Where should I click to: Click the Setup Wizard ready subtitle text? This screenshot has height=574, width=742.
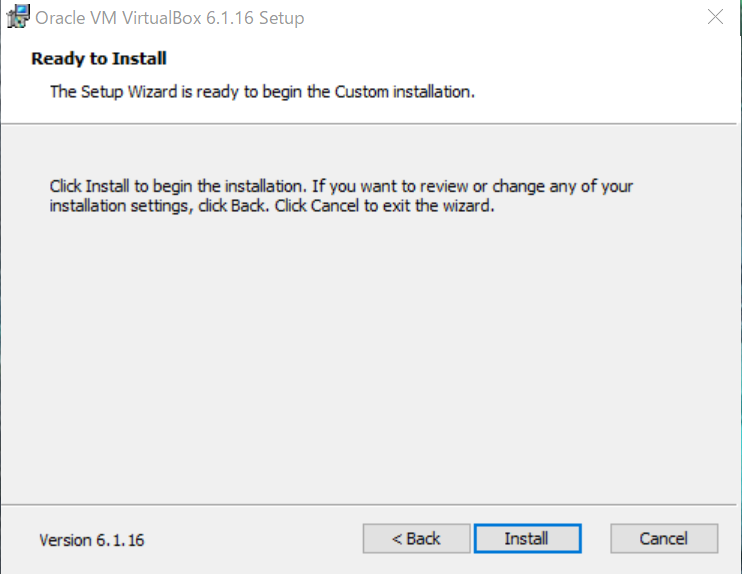pos(261,91)
